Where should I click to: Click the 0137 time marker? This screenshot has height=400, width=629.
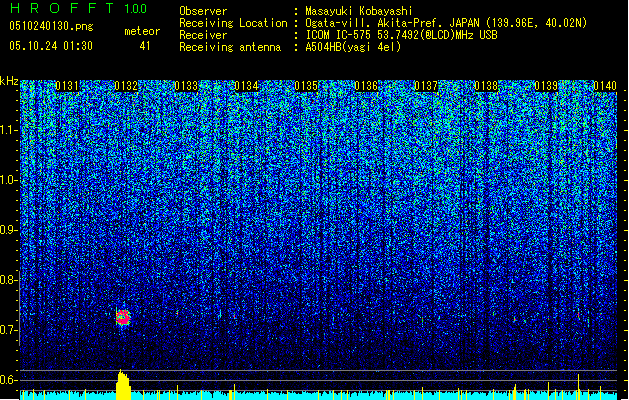click(426, 86)
